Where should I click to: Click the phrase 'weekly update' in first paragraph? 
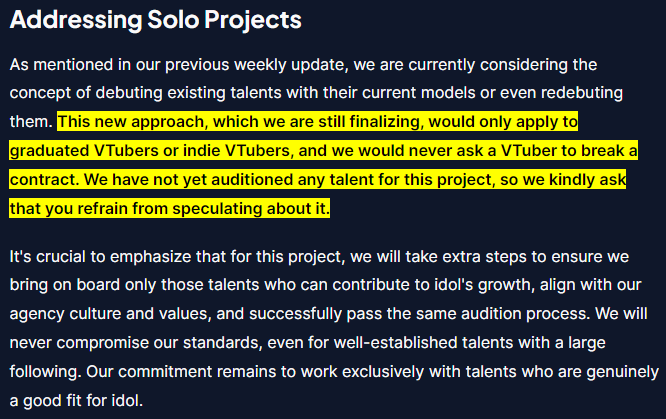(x=291, y=65)
